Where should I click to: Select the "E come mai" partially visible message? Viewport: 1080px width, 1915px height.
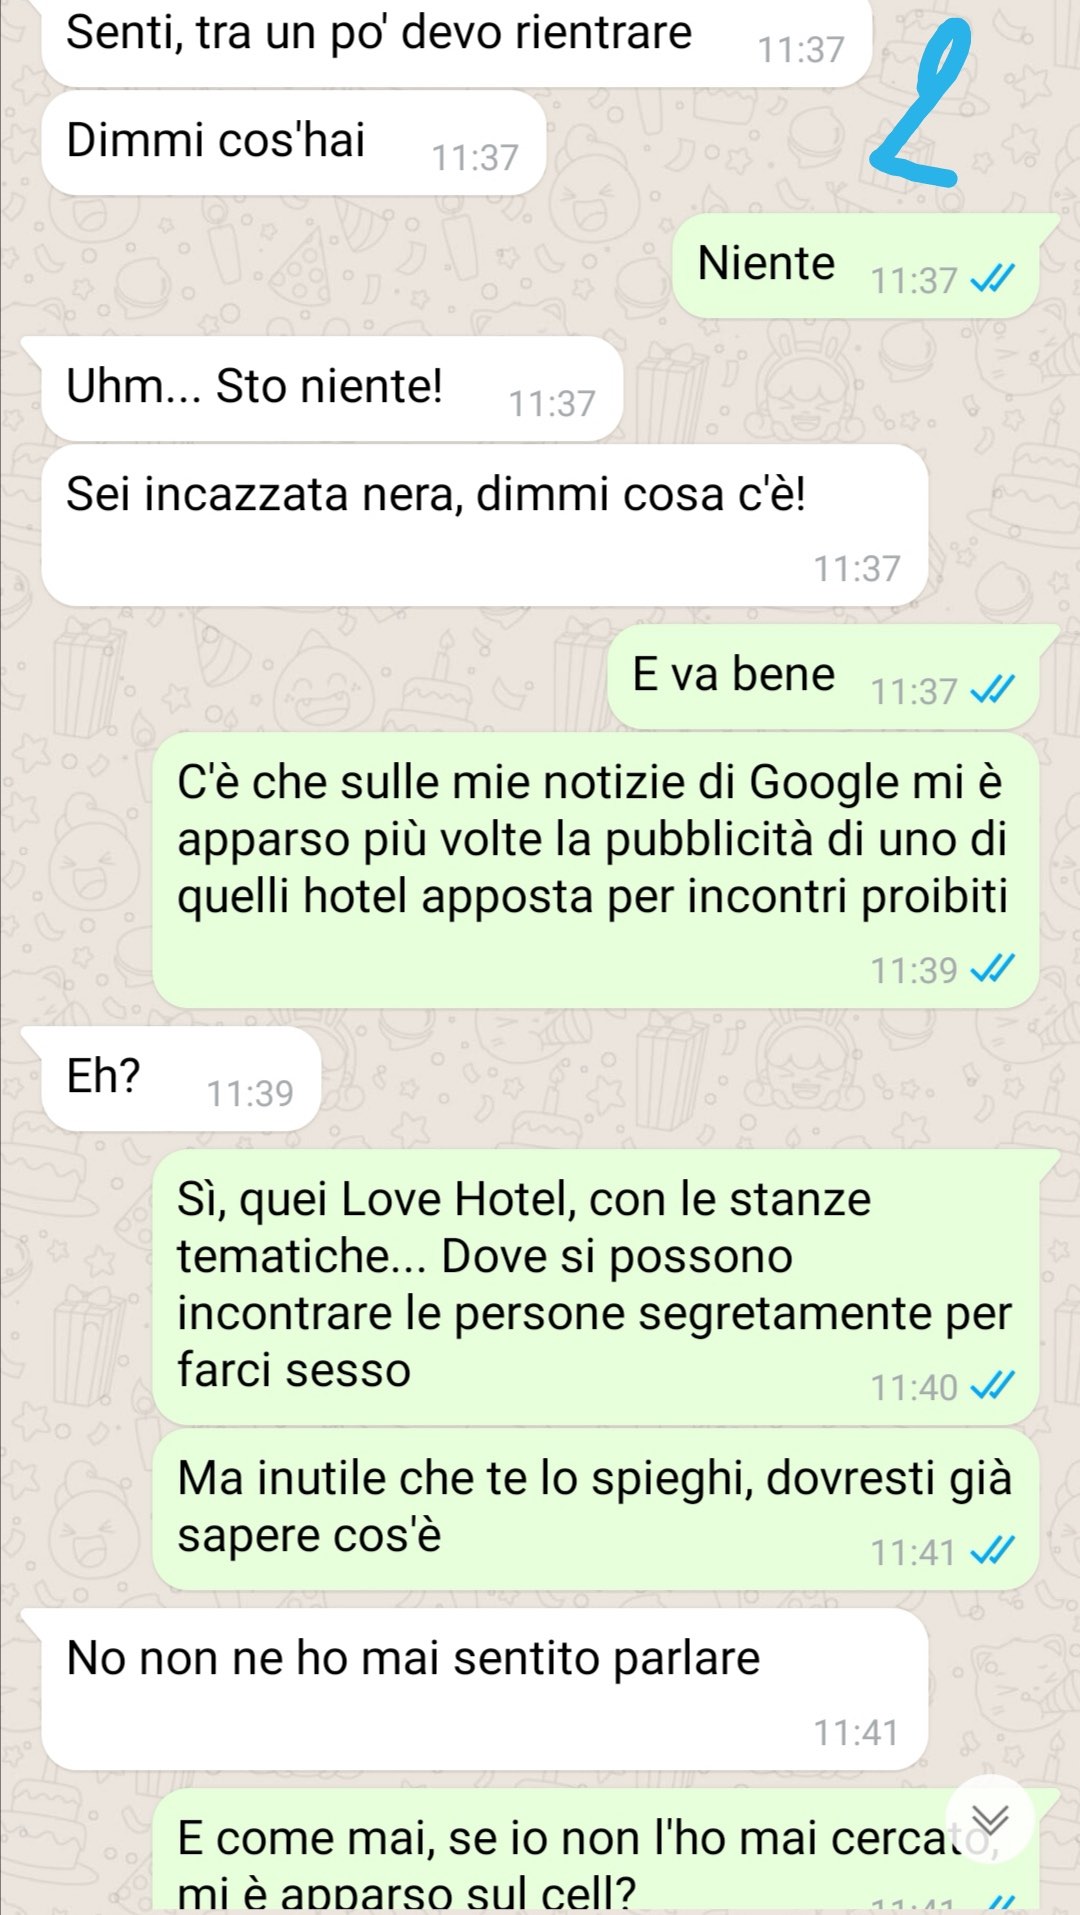pos(596,1852)
